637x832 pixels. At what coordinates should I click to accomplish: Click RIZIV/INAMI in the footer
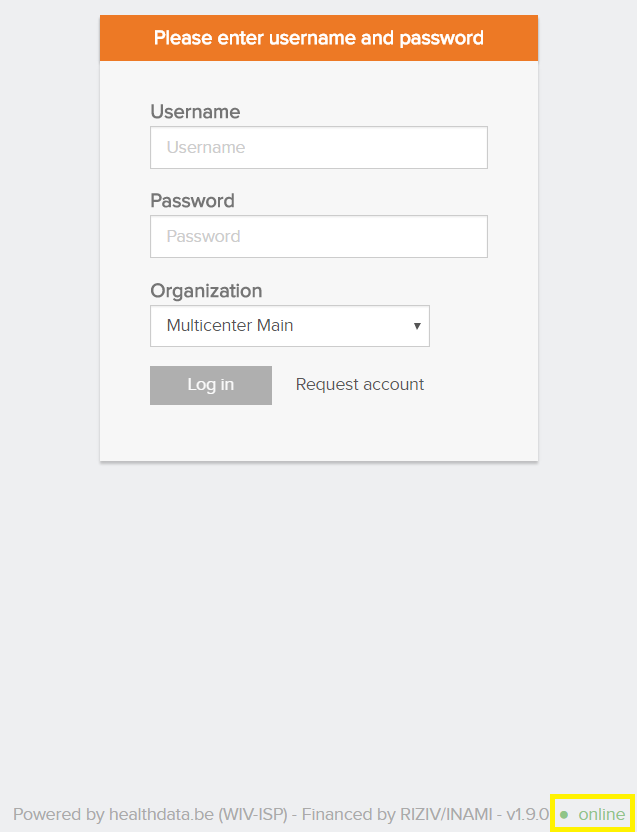click(x=440, y=815)
